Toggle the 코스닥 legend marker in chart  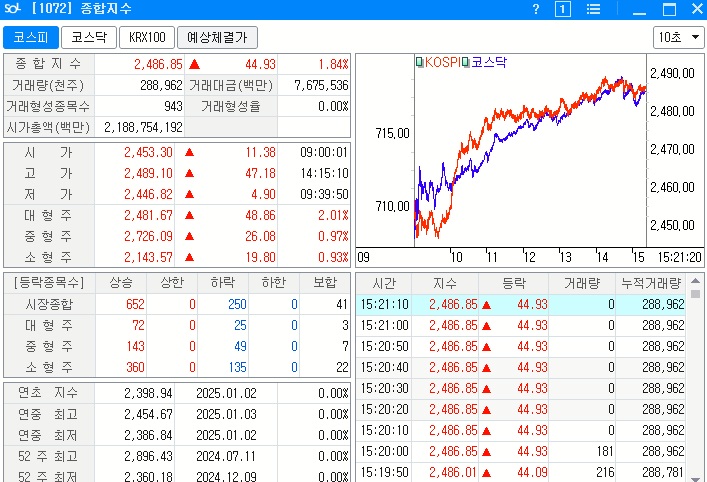coord(466,62)
